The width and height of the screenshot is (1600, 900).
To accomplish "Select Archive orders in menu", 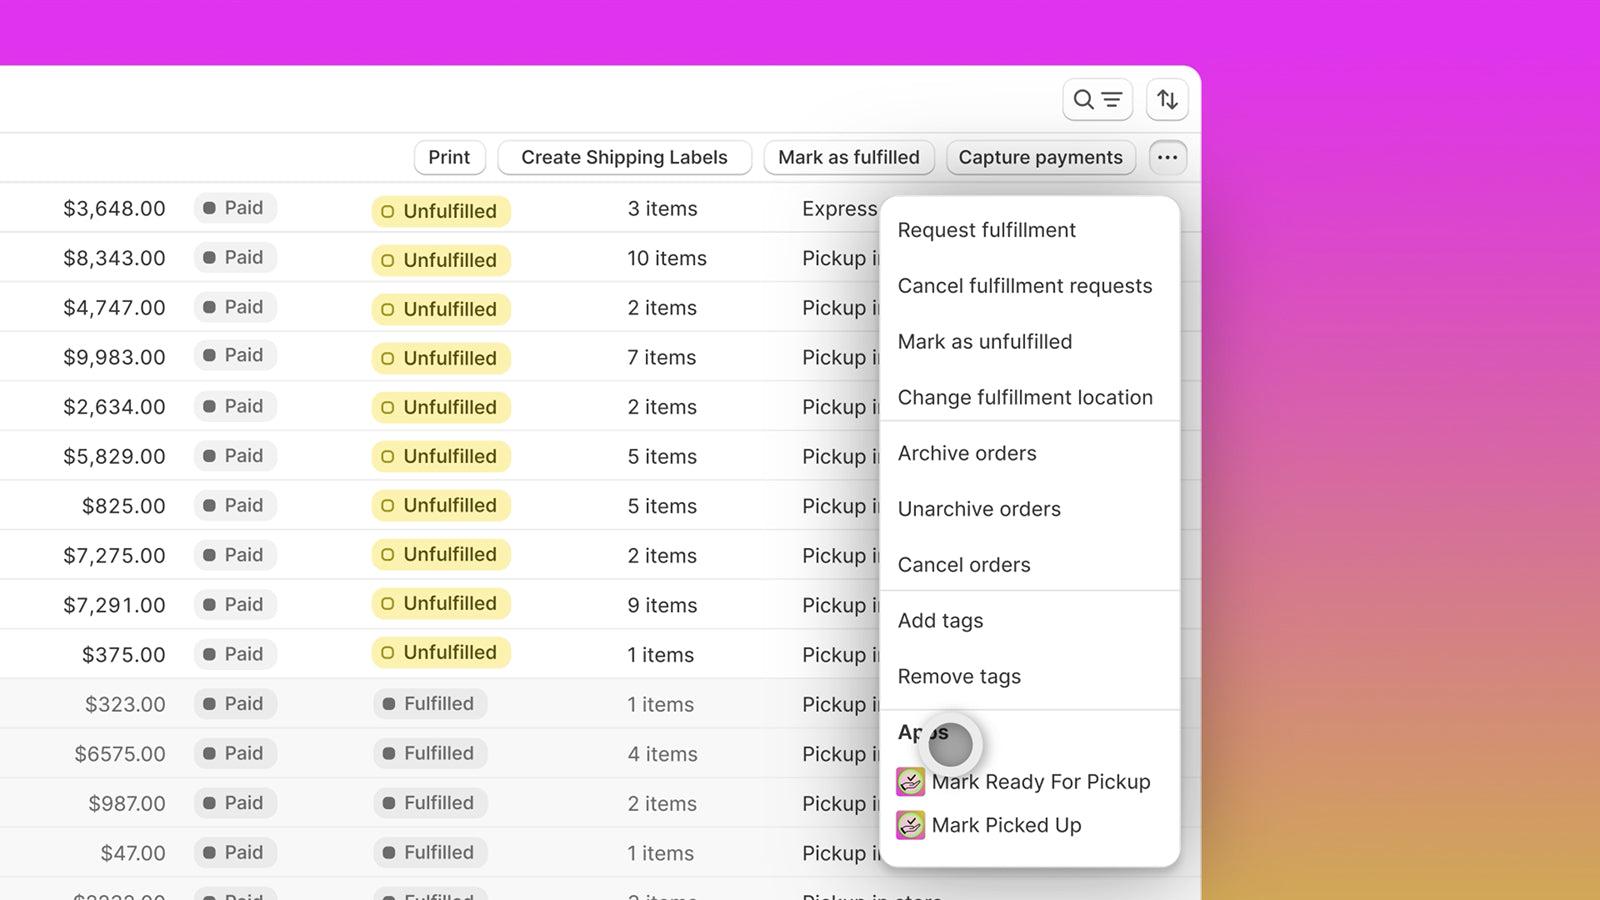I will coord(966,453).
